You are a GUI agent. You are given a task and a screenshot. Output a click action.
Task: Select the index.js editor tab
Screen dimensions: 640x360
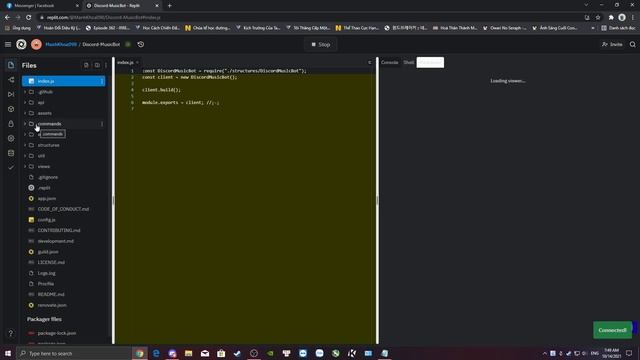pyautogui.click(x=125, y=62)
